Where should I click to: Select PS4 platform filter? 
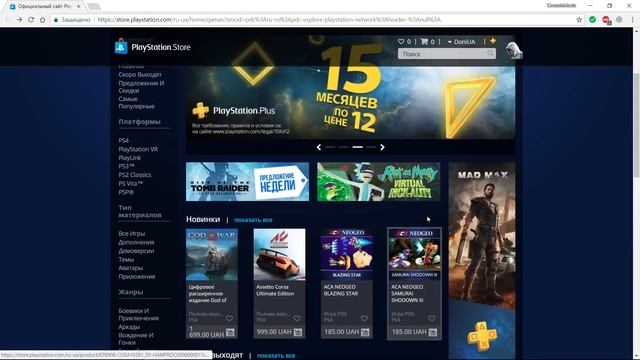coord(124,140)
